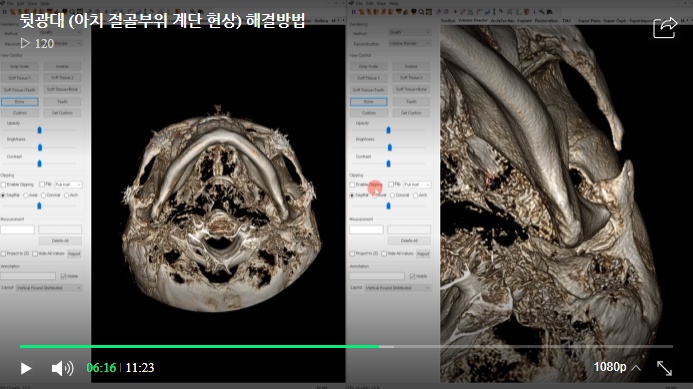Open the Full Half dropdown in right window
This screenshot has height=389, width=693.
pos(417,184)
